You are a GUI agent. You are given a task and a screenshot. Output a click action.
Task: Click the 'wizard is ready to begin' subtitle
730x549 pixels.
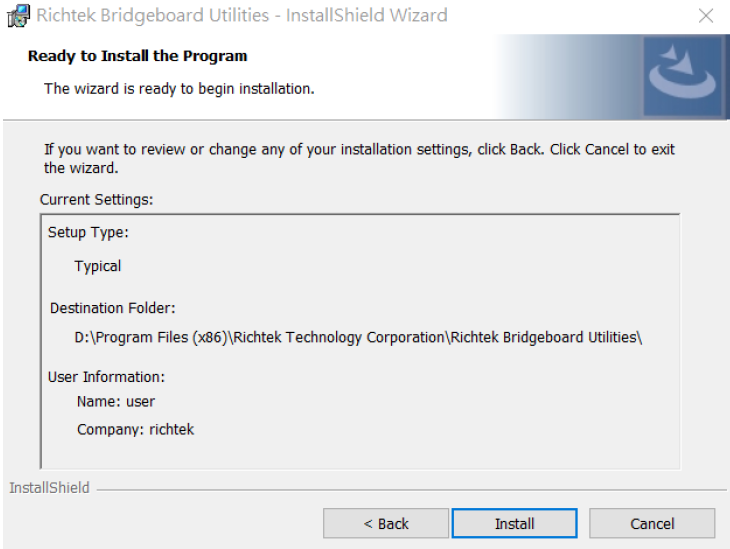coord(179,89)
